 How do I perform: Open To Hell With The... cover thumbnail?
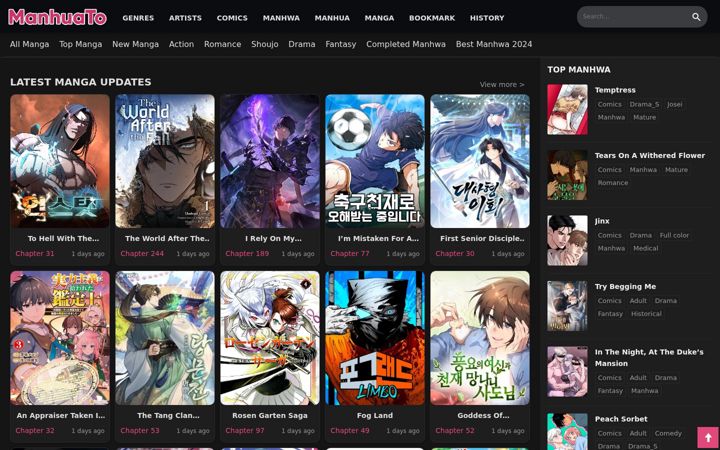click(x=60, y=161)
